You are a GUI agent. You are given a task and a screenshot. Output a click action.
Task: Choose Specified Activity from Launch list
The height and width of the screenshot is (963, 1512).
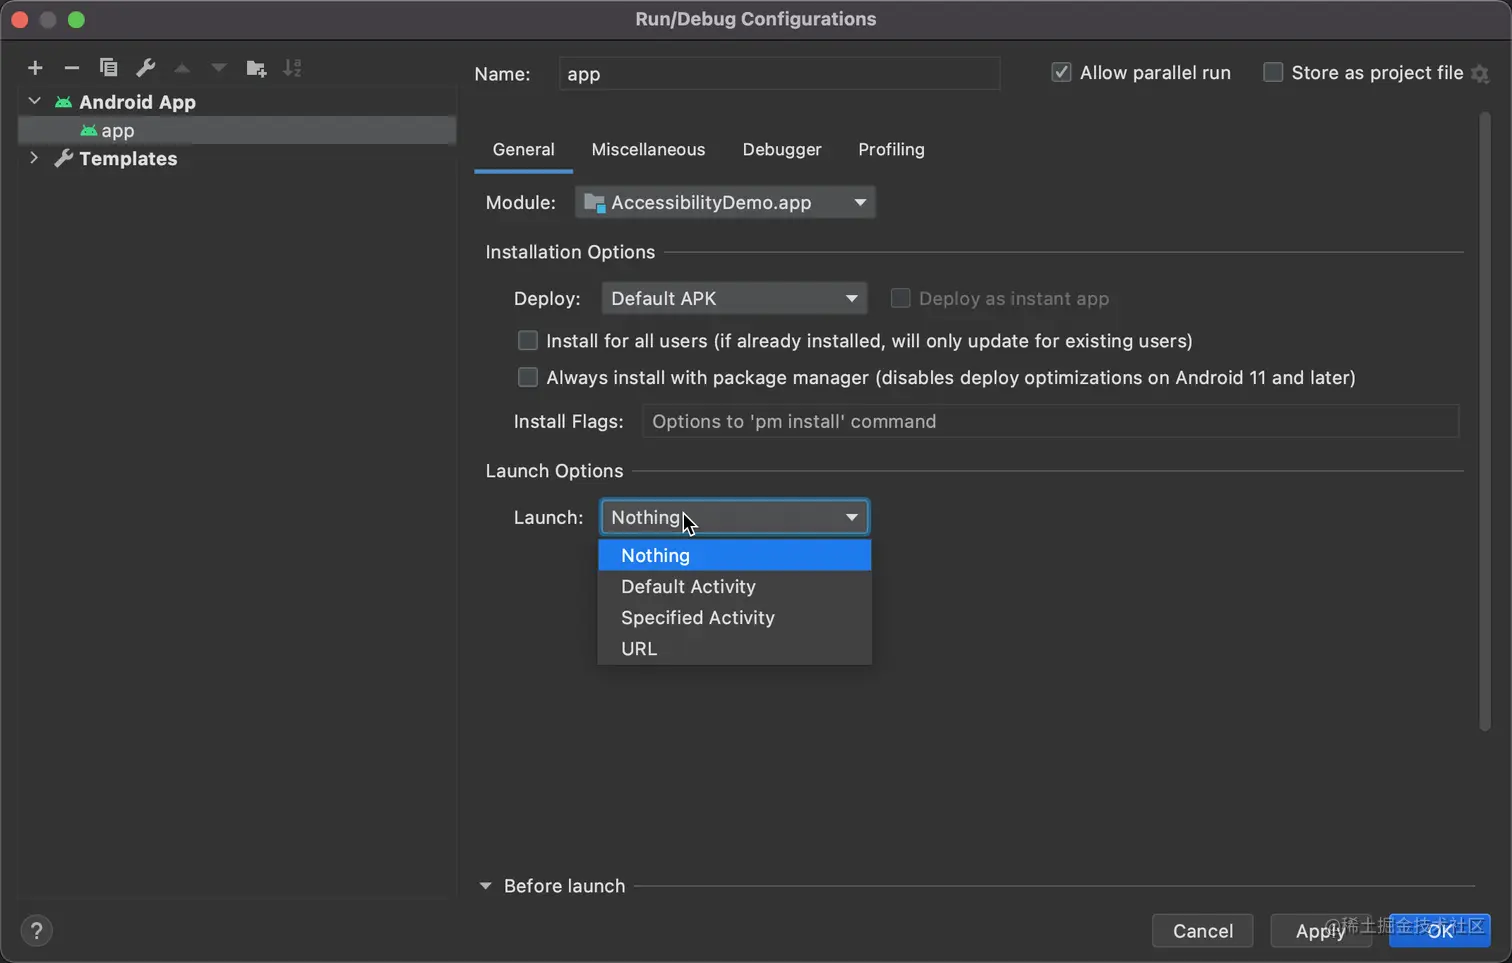tap(734, 618)
